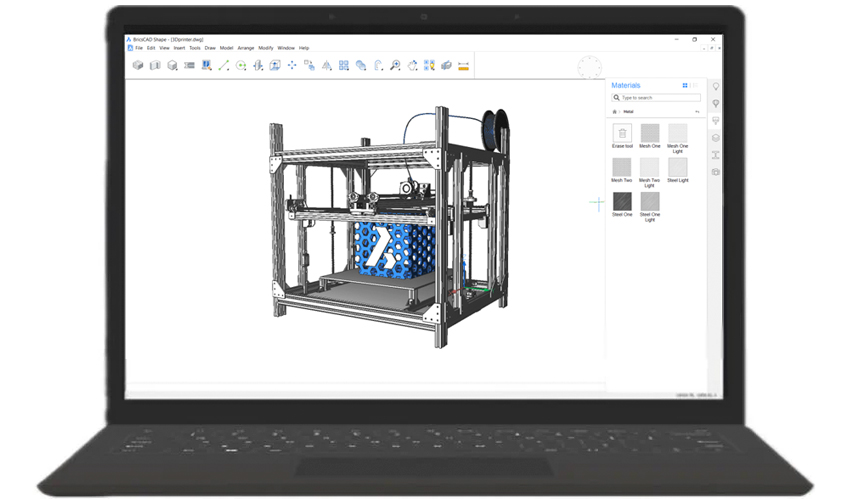Open the layers stack side panel icon

716,138
